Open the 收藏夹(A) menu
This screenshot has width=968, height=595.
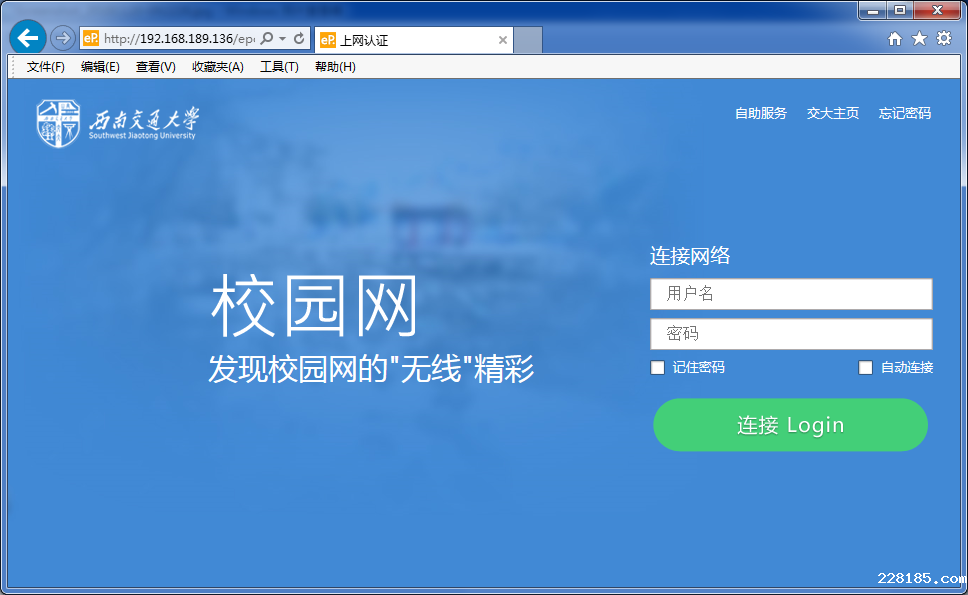217,67
